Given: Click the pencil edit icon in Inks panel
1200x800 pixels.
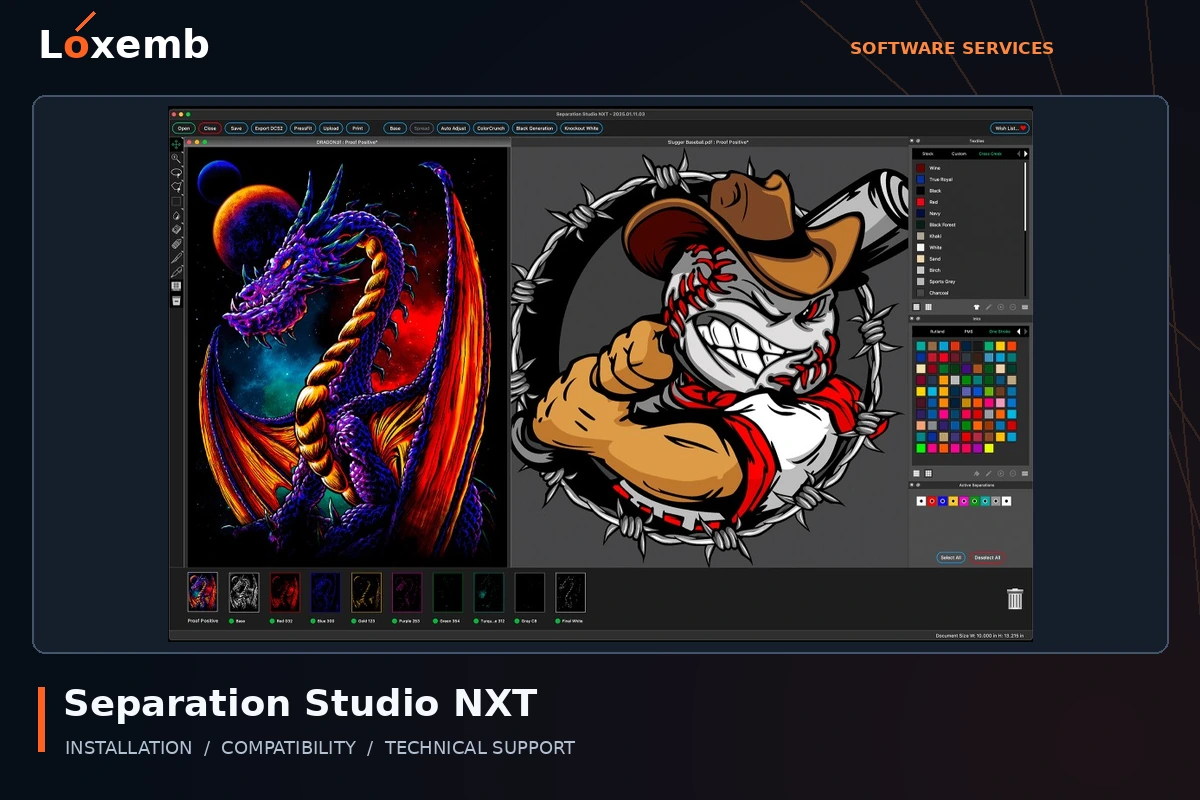Looking at the screenshot, I should (988, 474).
